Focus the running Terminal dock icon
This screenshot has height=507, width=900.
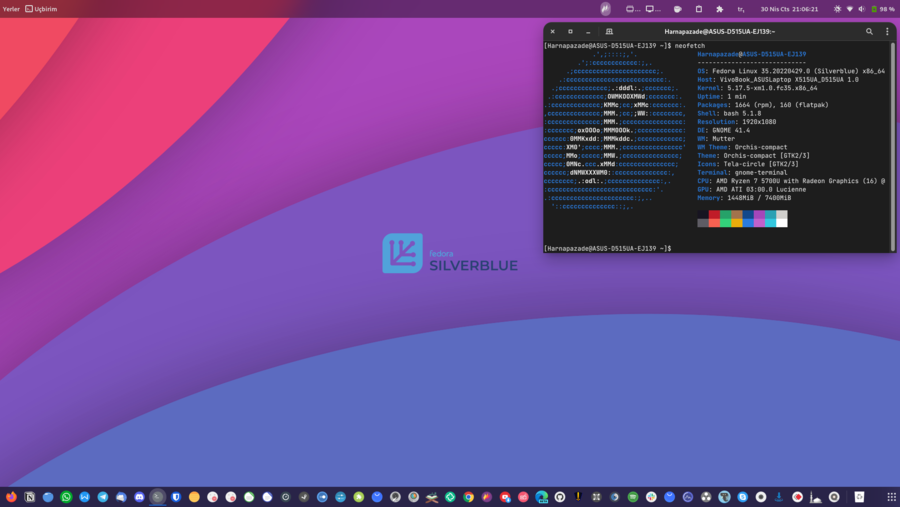click(x=157, y=497)
